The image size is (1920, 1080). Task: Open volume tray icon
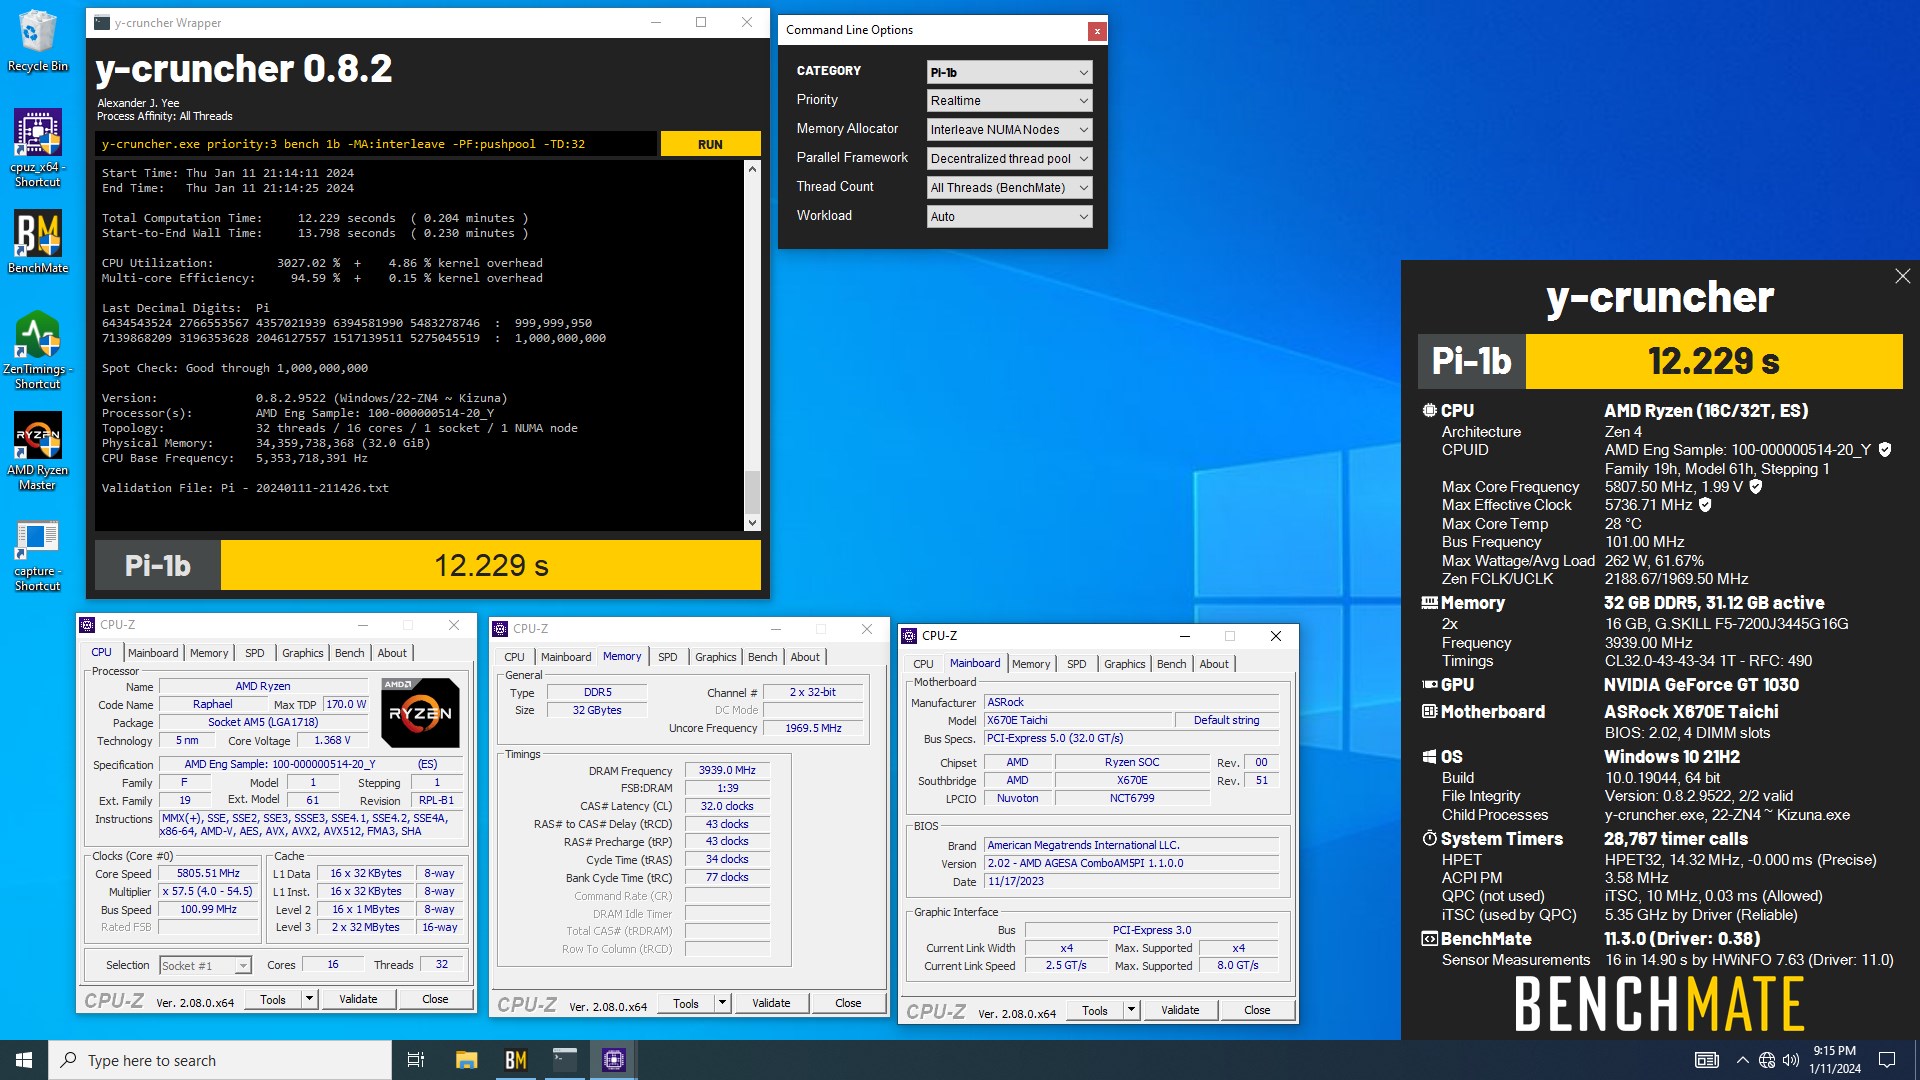point(1790,1060)
